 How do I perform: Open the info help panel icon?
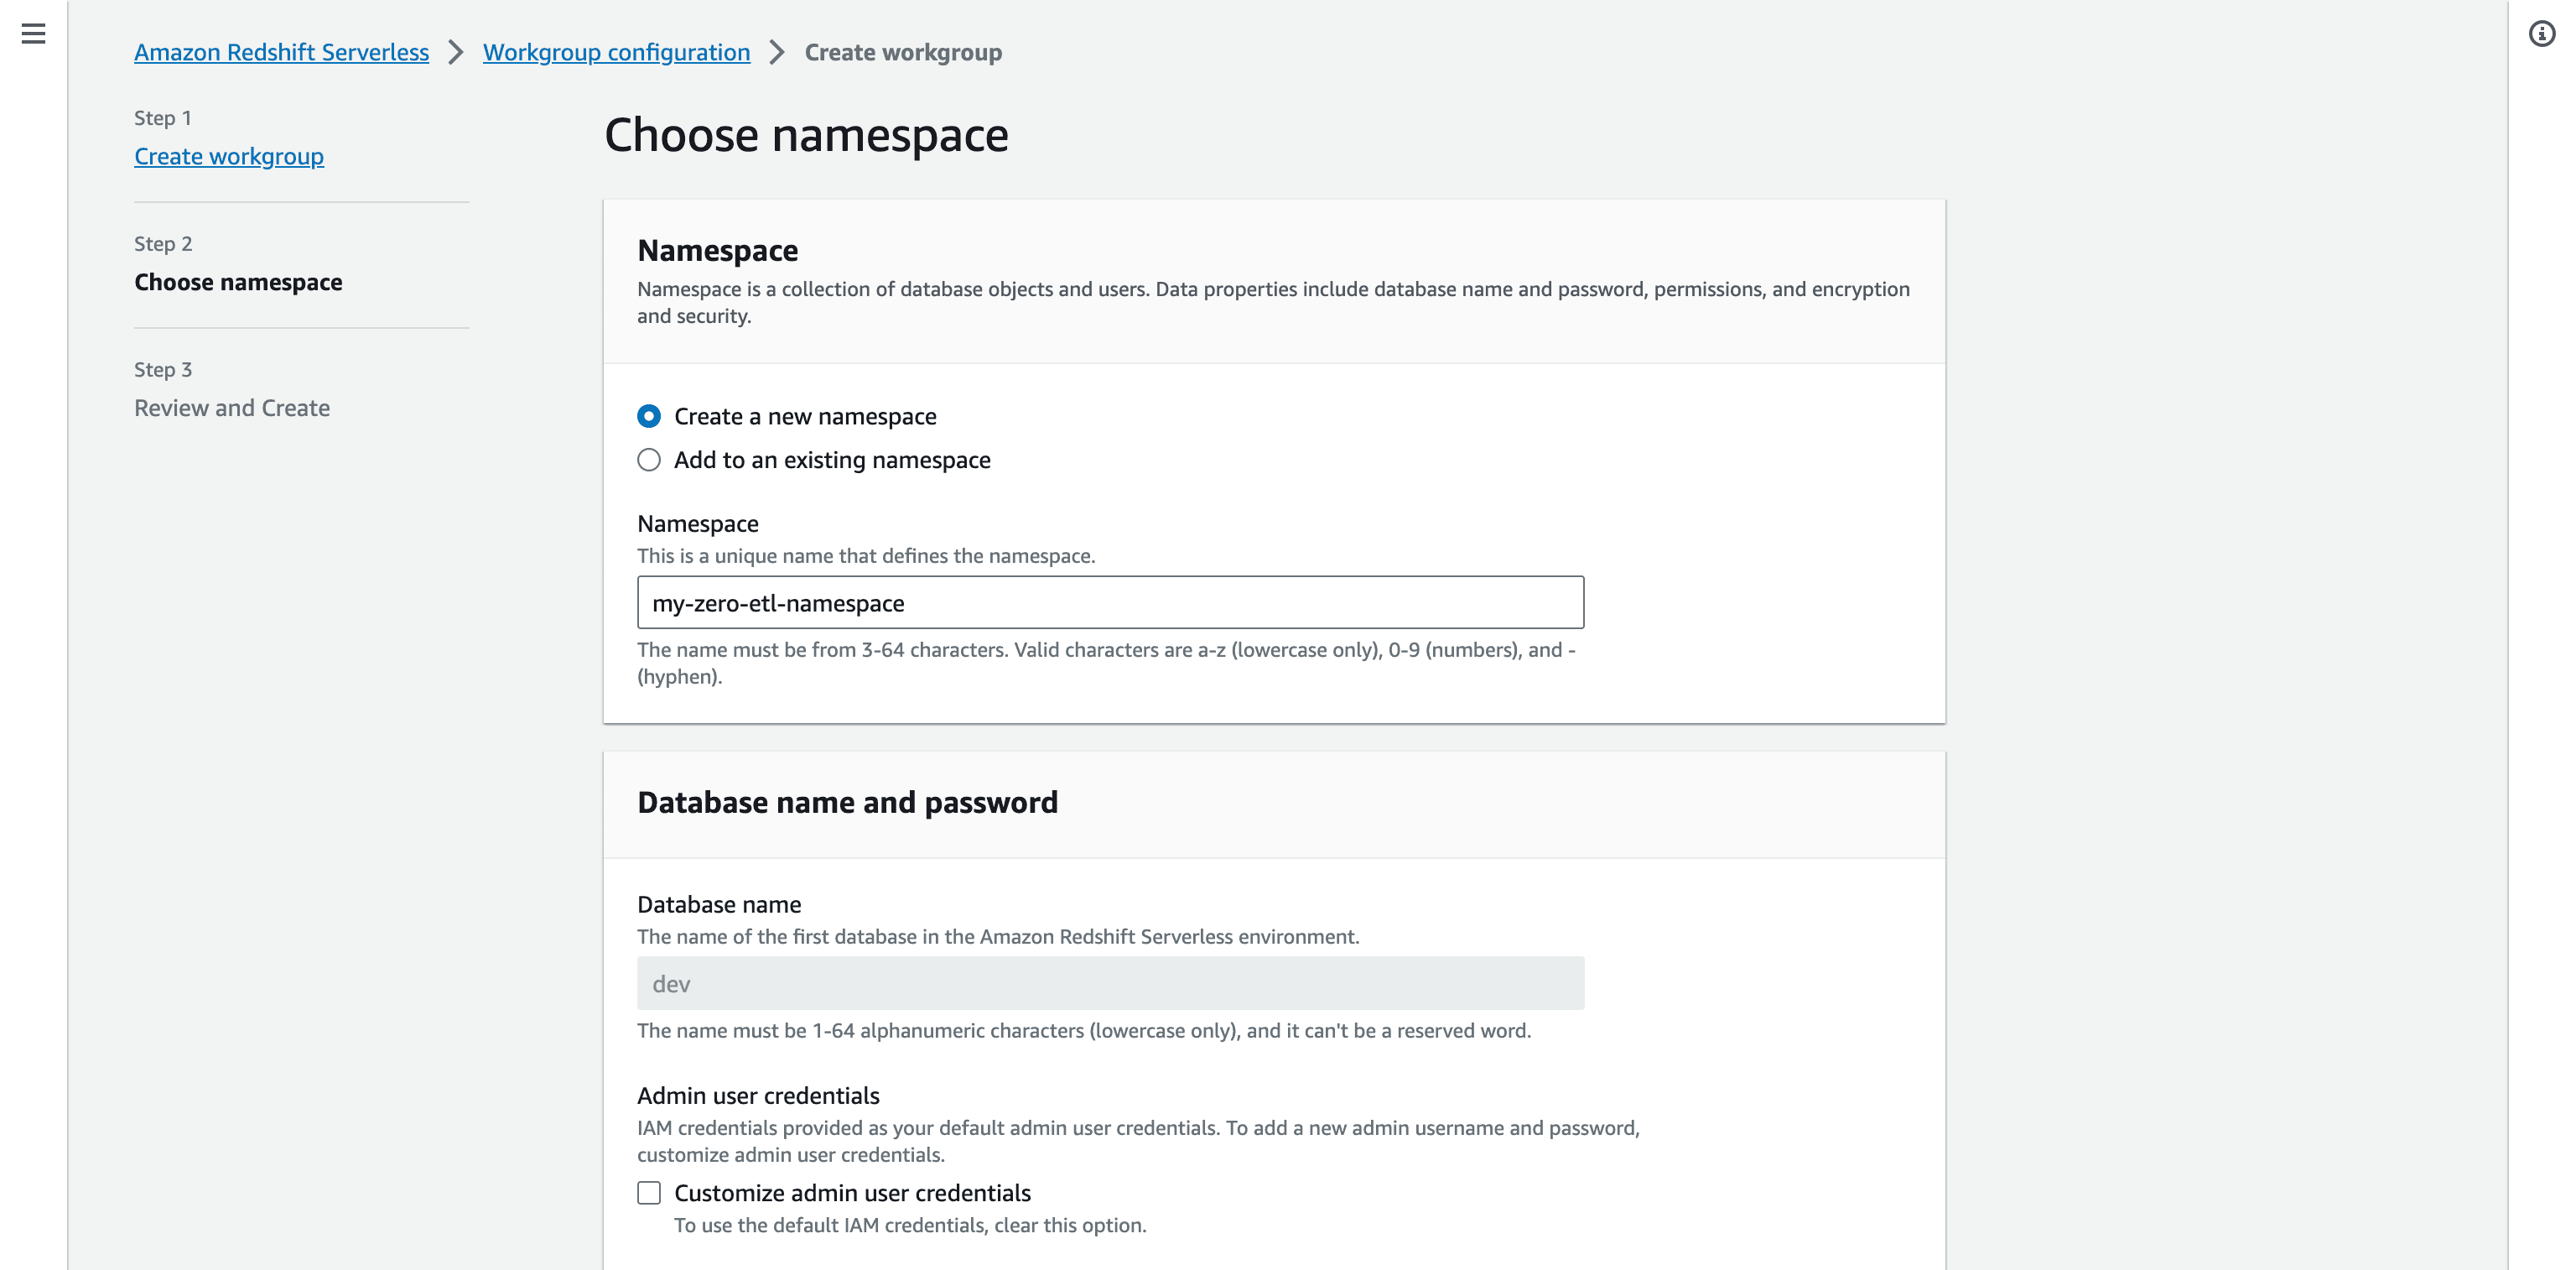point(2541,34)
